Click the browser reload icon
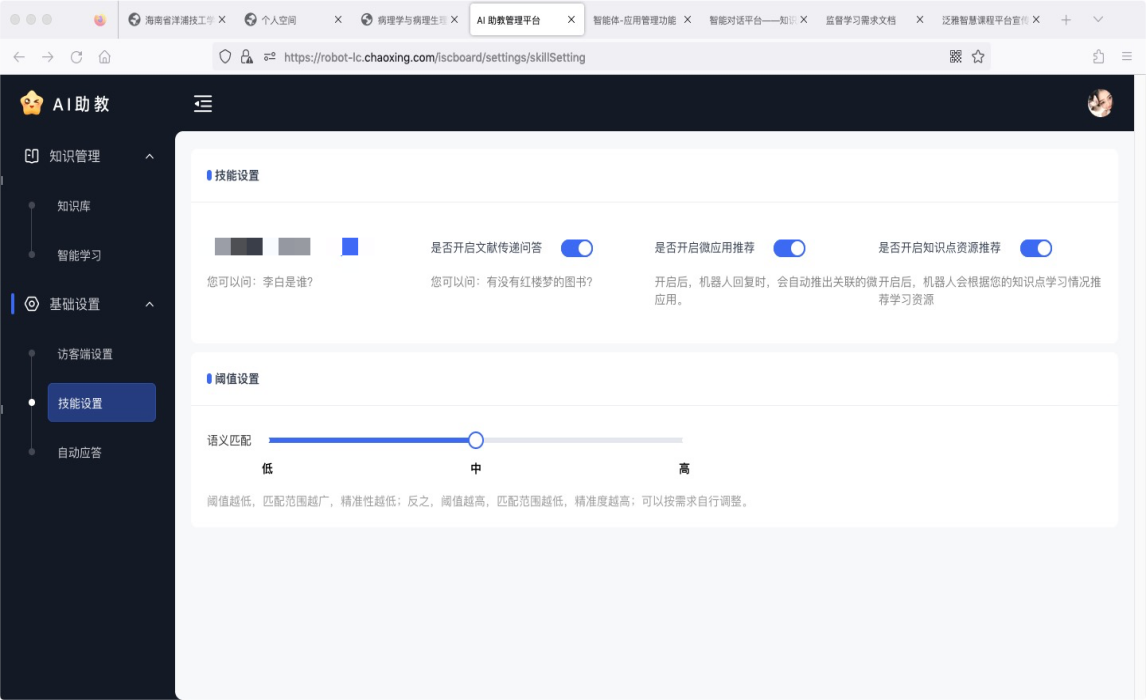The width and height of the screenshot is (1146, 700). pos(76,57)
